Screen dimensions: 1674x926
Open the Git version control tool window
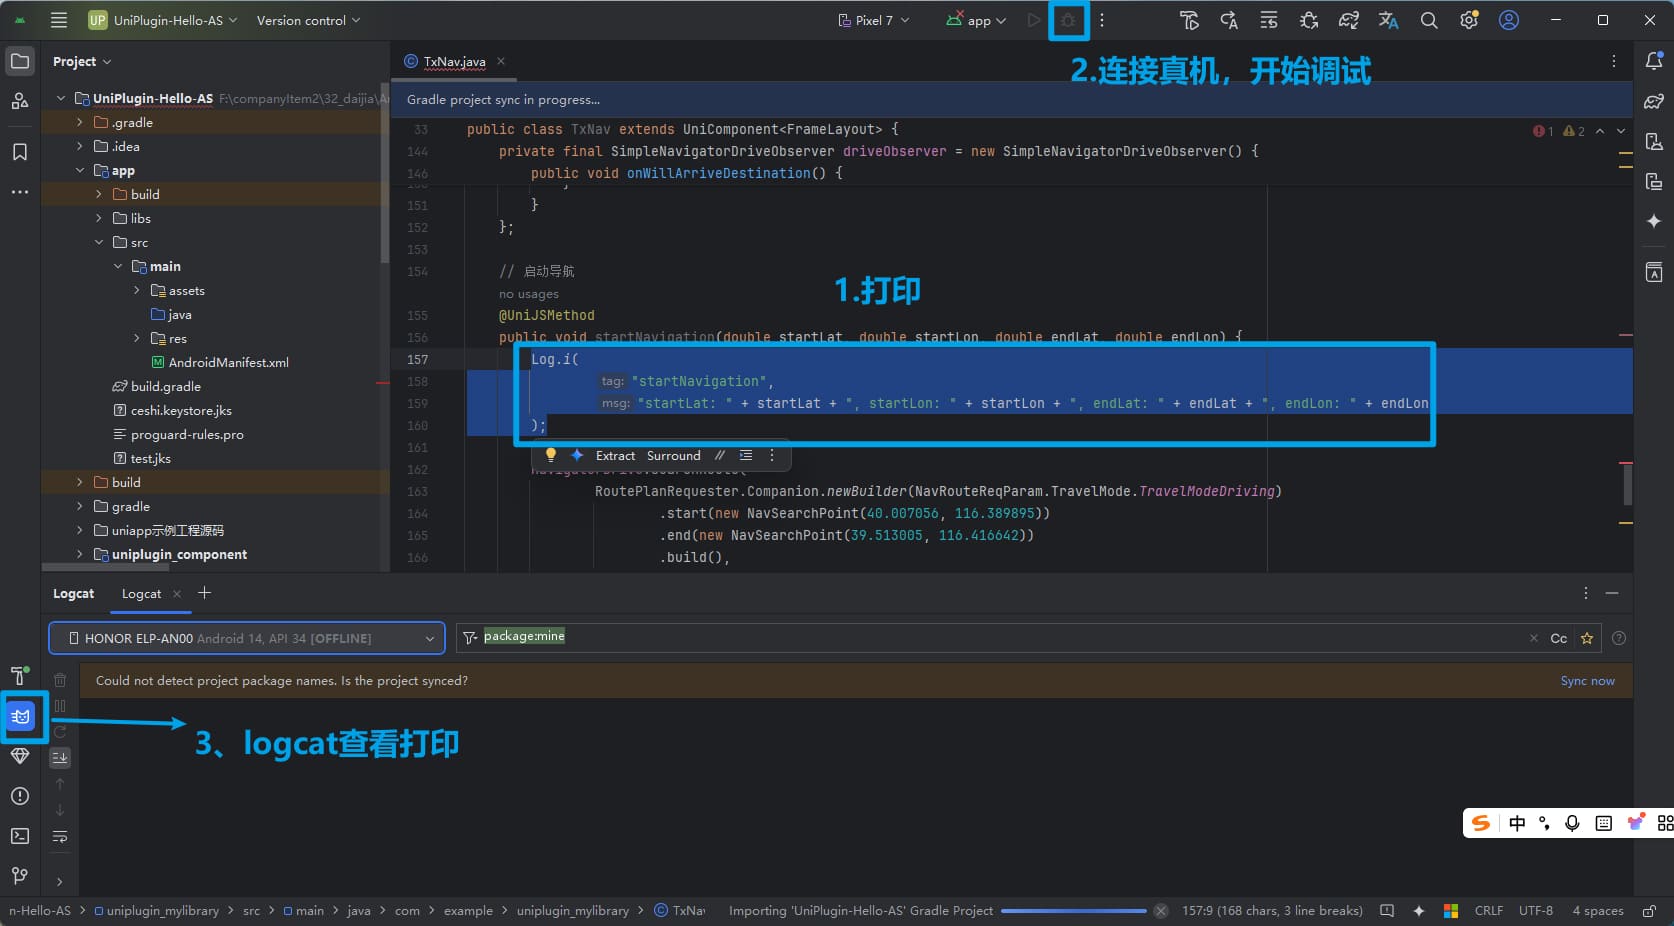pos(20,876)
